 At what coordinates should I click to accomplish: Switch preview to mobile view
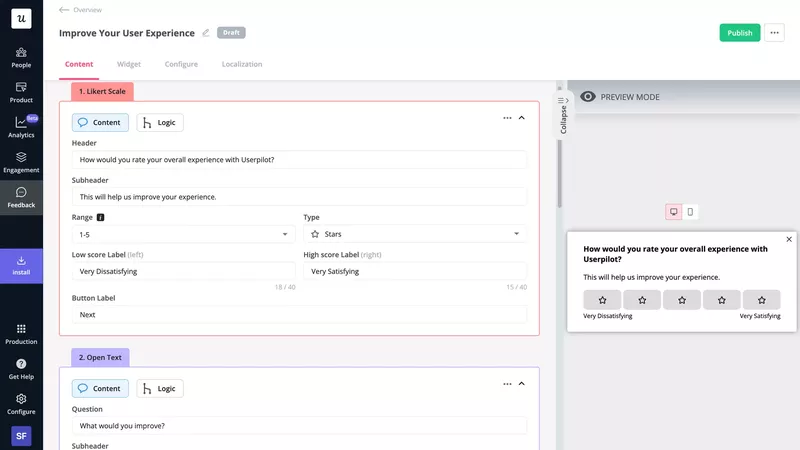click(690, 211)
